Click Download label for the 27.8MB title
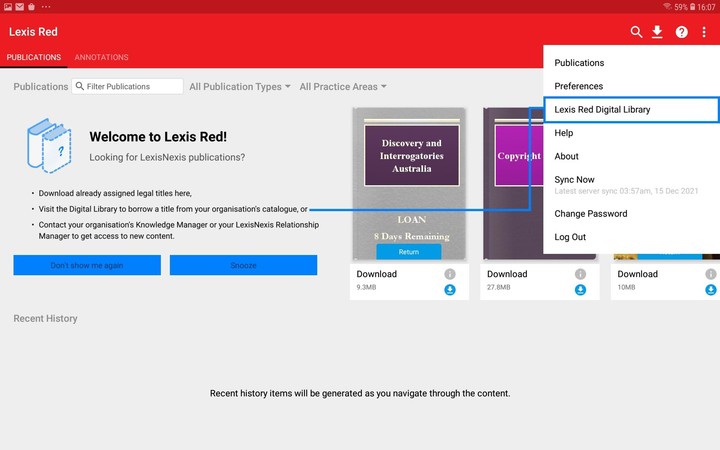This screenshot has height=450, width=720. point(507,274)
